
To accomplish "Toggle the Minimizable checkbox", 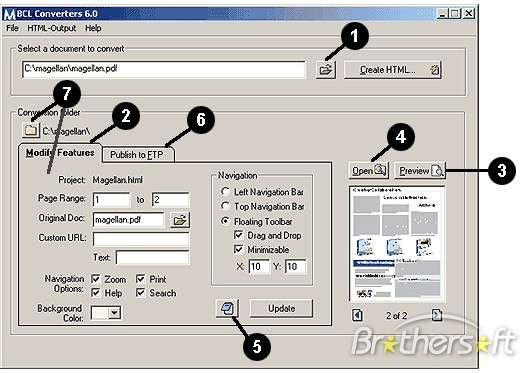I will [239, 249].
